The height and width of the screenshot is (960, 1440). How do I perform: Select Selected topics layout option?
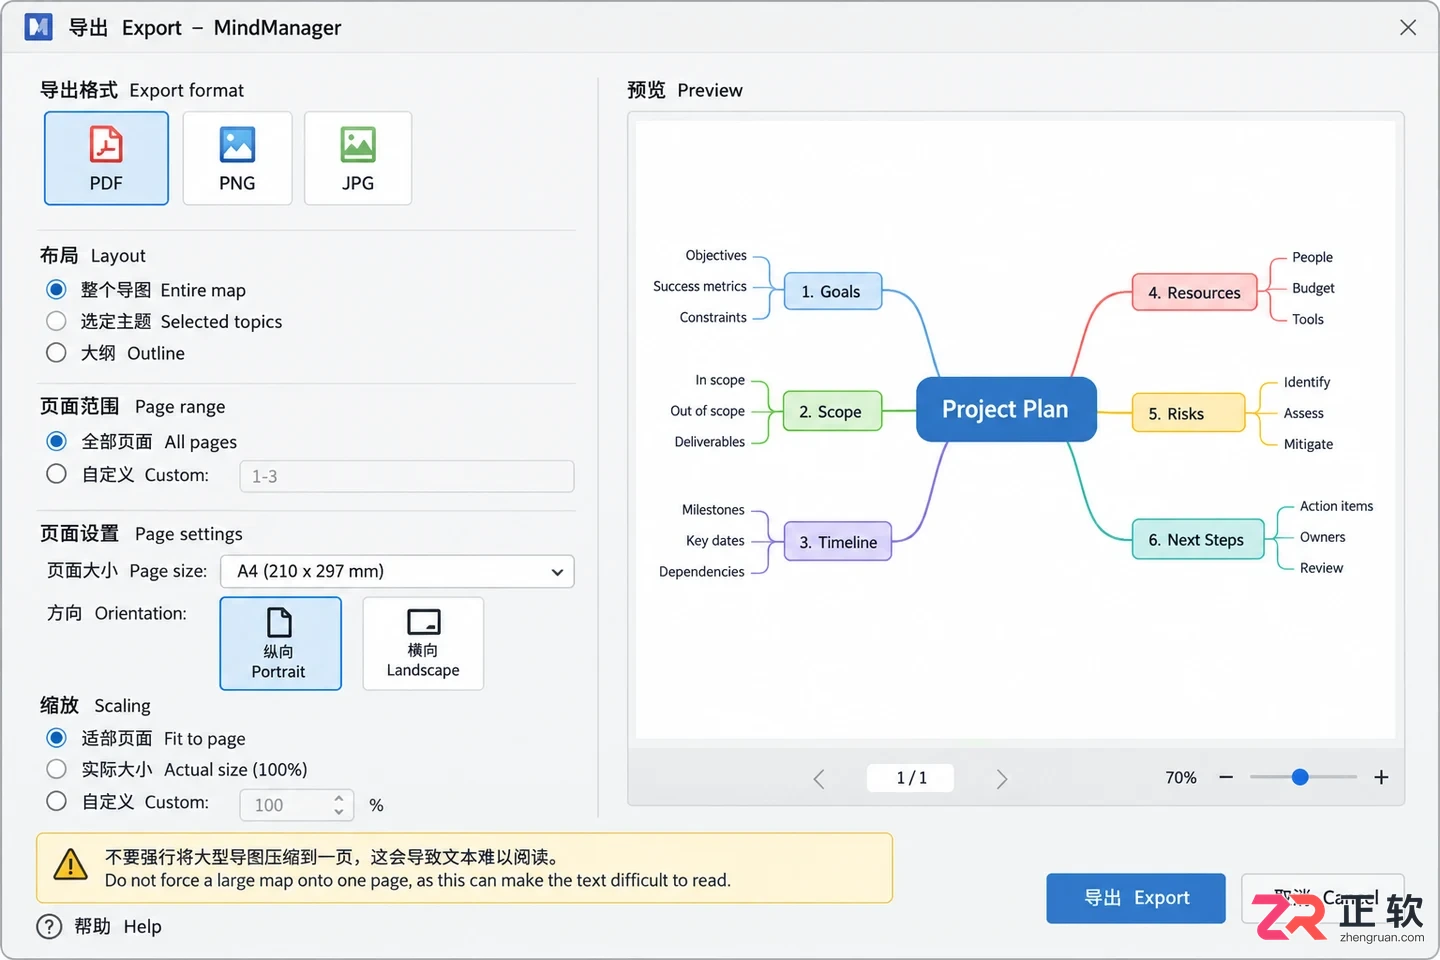coord(57,321)
